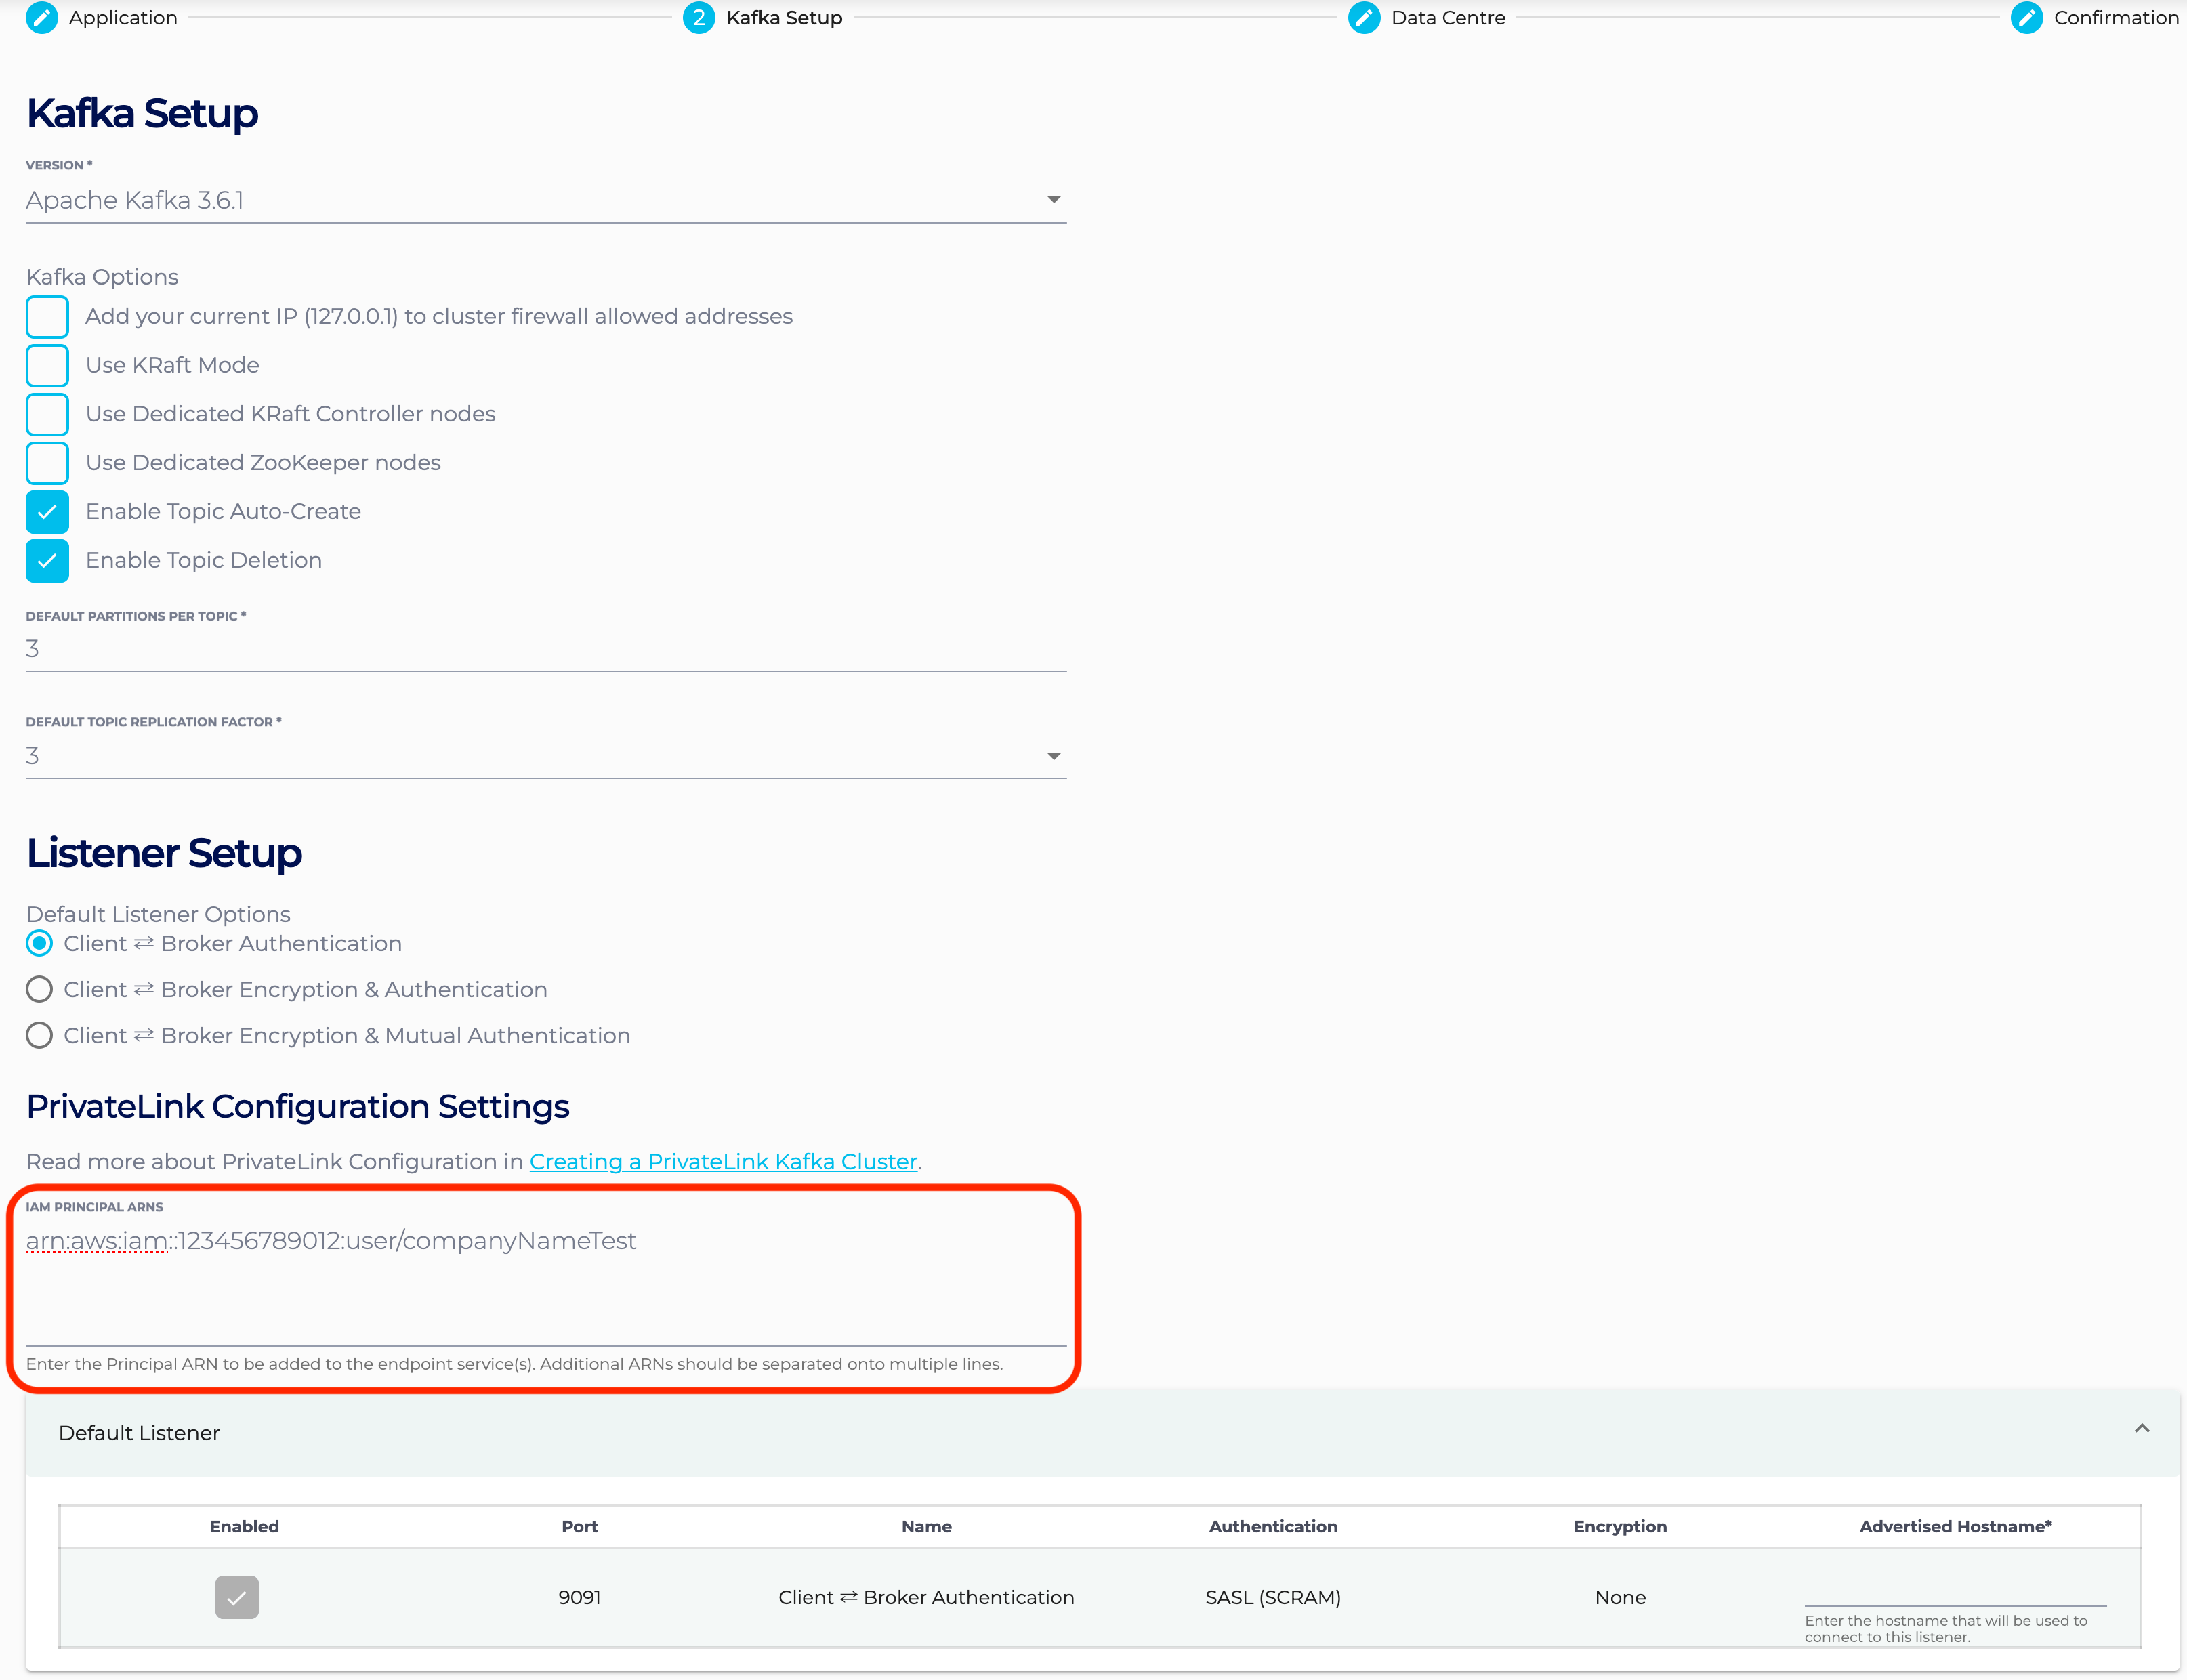Click the Confirmation step pencil icon
This screenshot has height=1680, width=2187.
coord(2026,18)
